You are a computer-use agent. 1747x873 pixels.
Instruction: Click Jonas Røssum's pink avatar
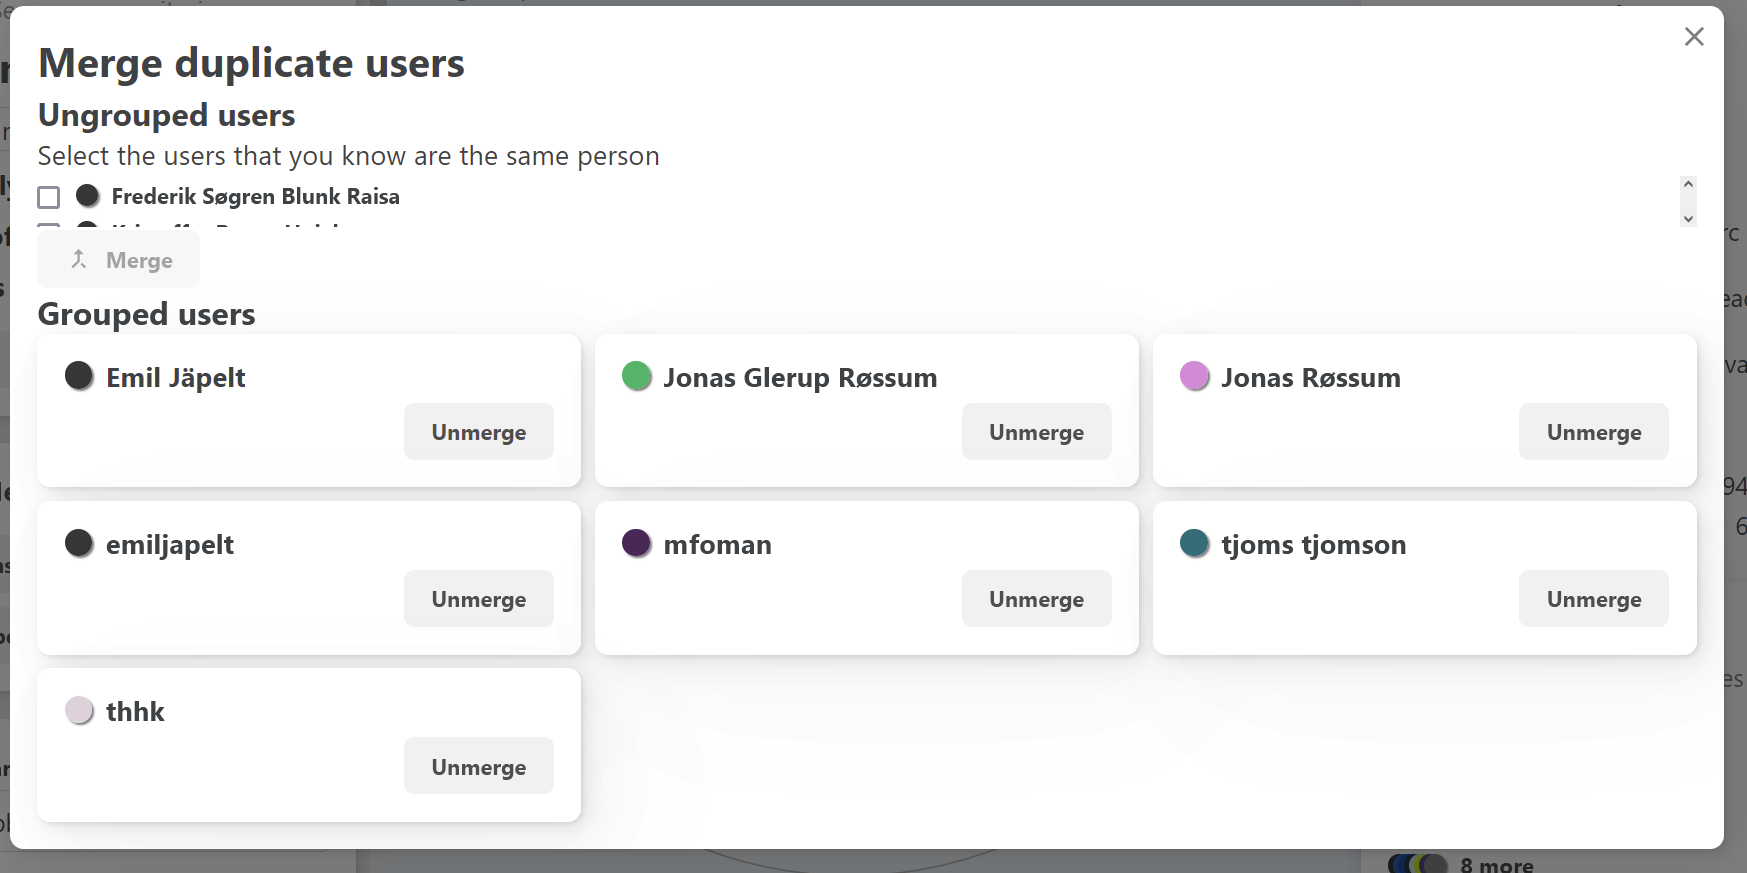[1194, 377]
